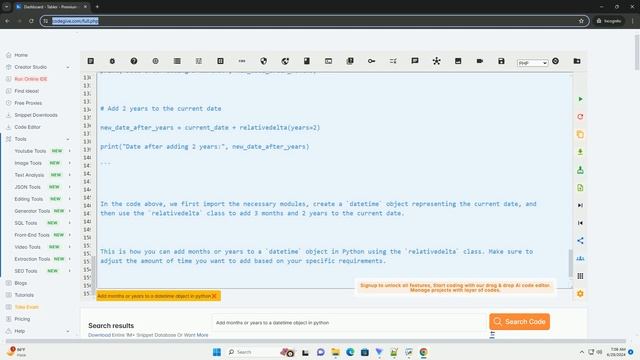Viewport: 640px width, 360px height.
Task: Open the folder icon ending the toolbar
Action: (x=577, y=61)
